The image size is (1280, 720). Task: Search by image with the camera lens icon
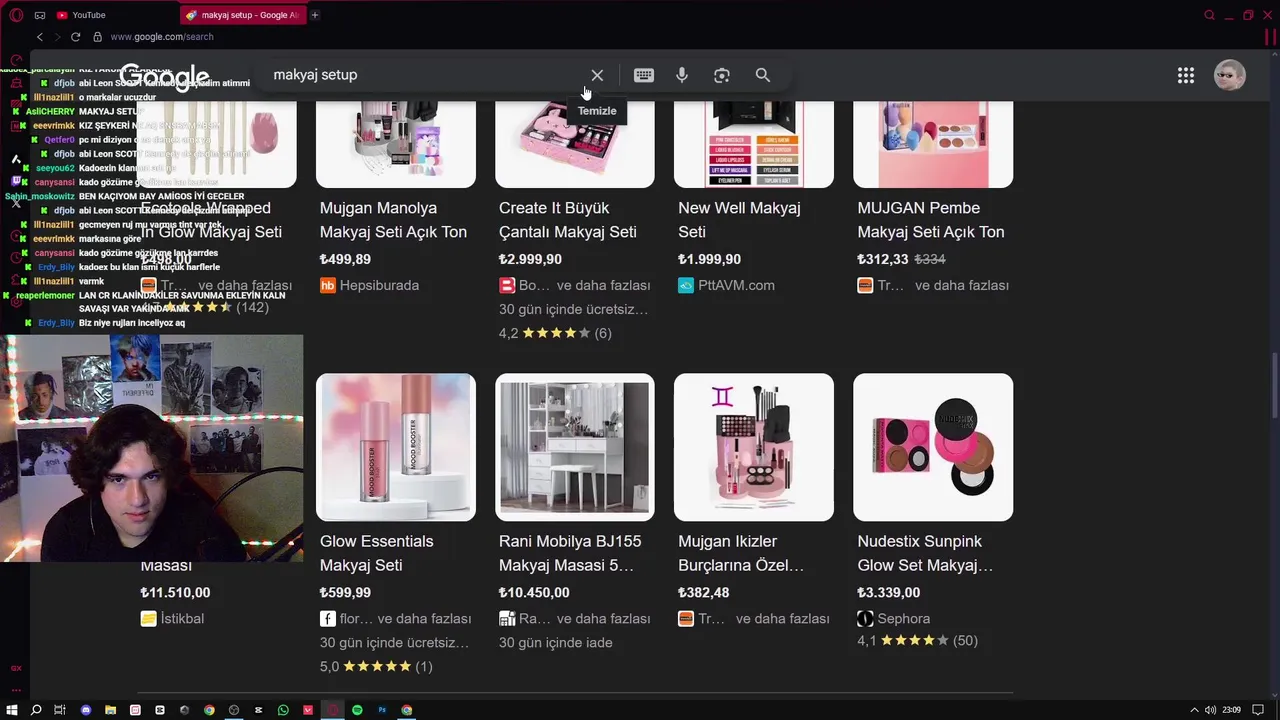(722, 75)
